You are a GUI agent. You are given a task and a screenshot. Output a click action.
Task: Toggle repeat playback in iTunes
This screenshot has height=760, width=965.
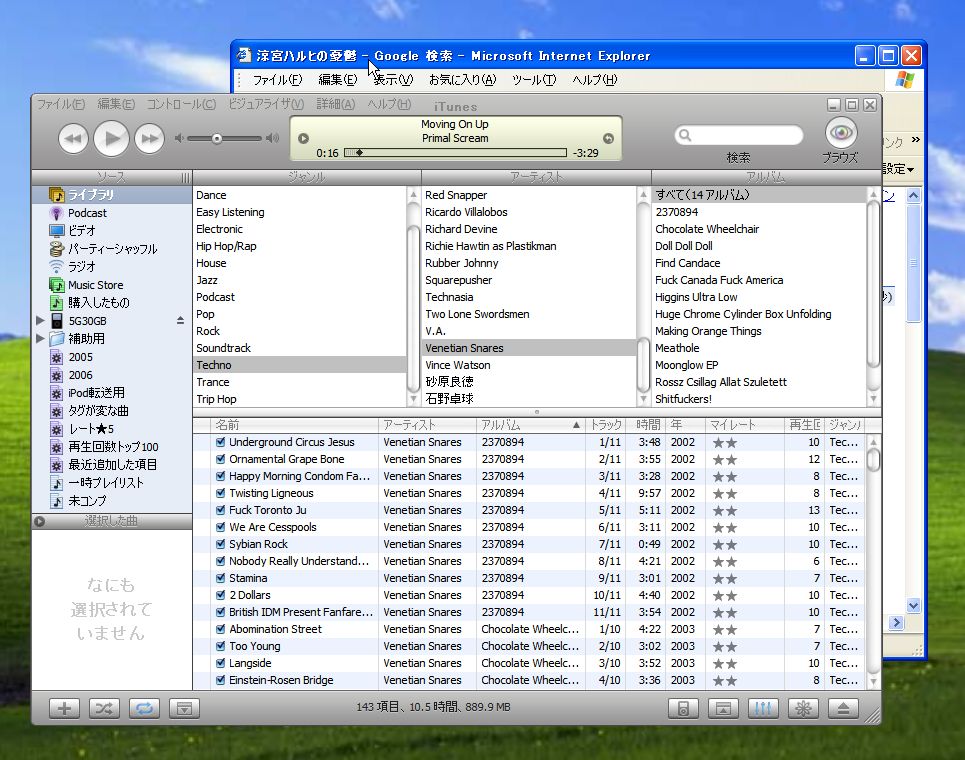point(144,708)
